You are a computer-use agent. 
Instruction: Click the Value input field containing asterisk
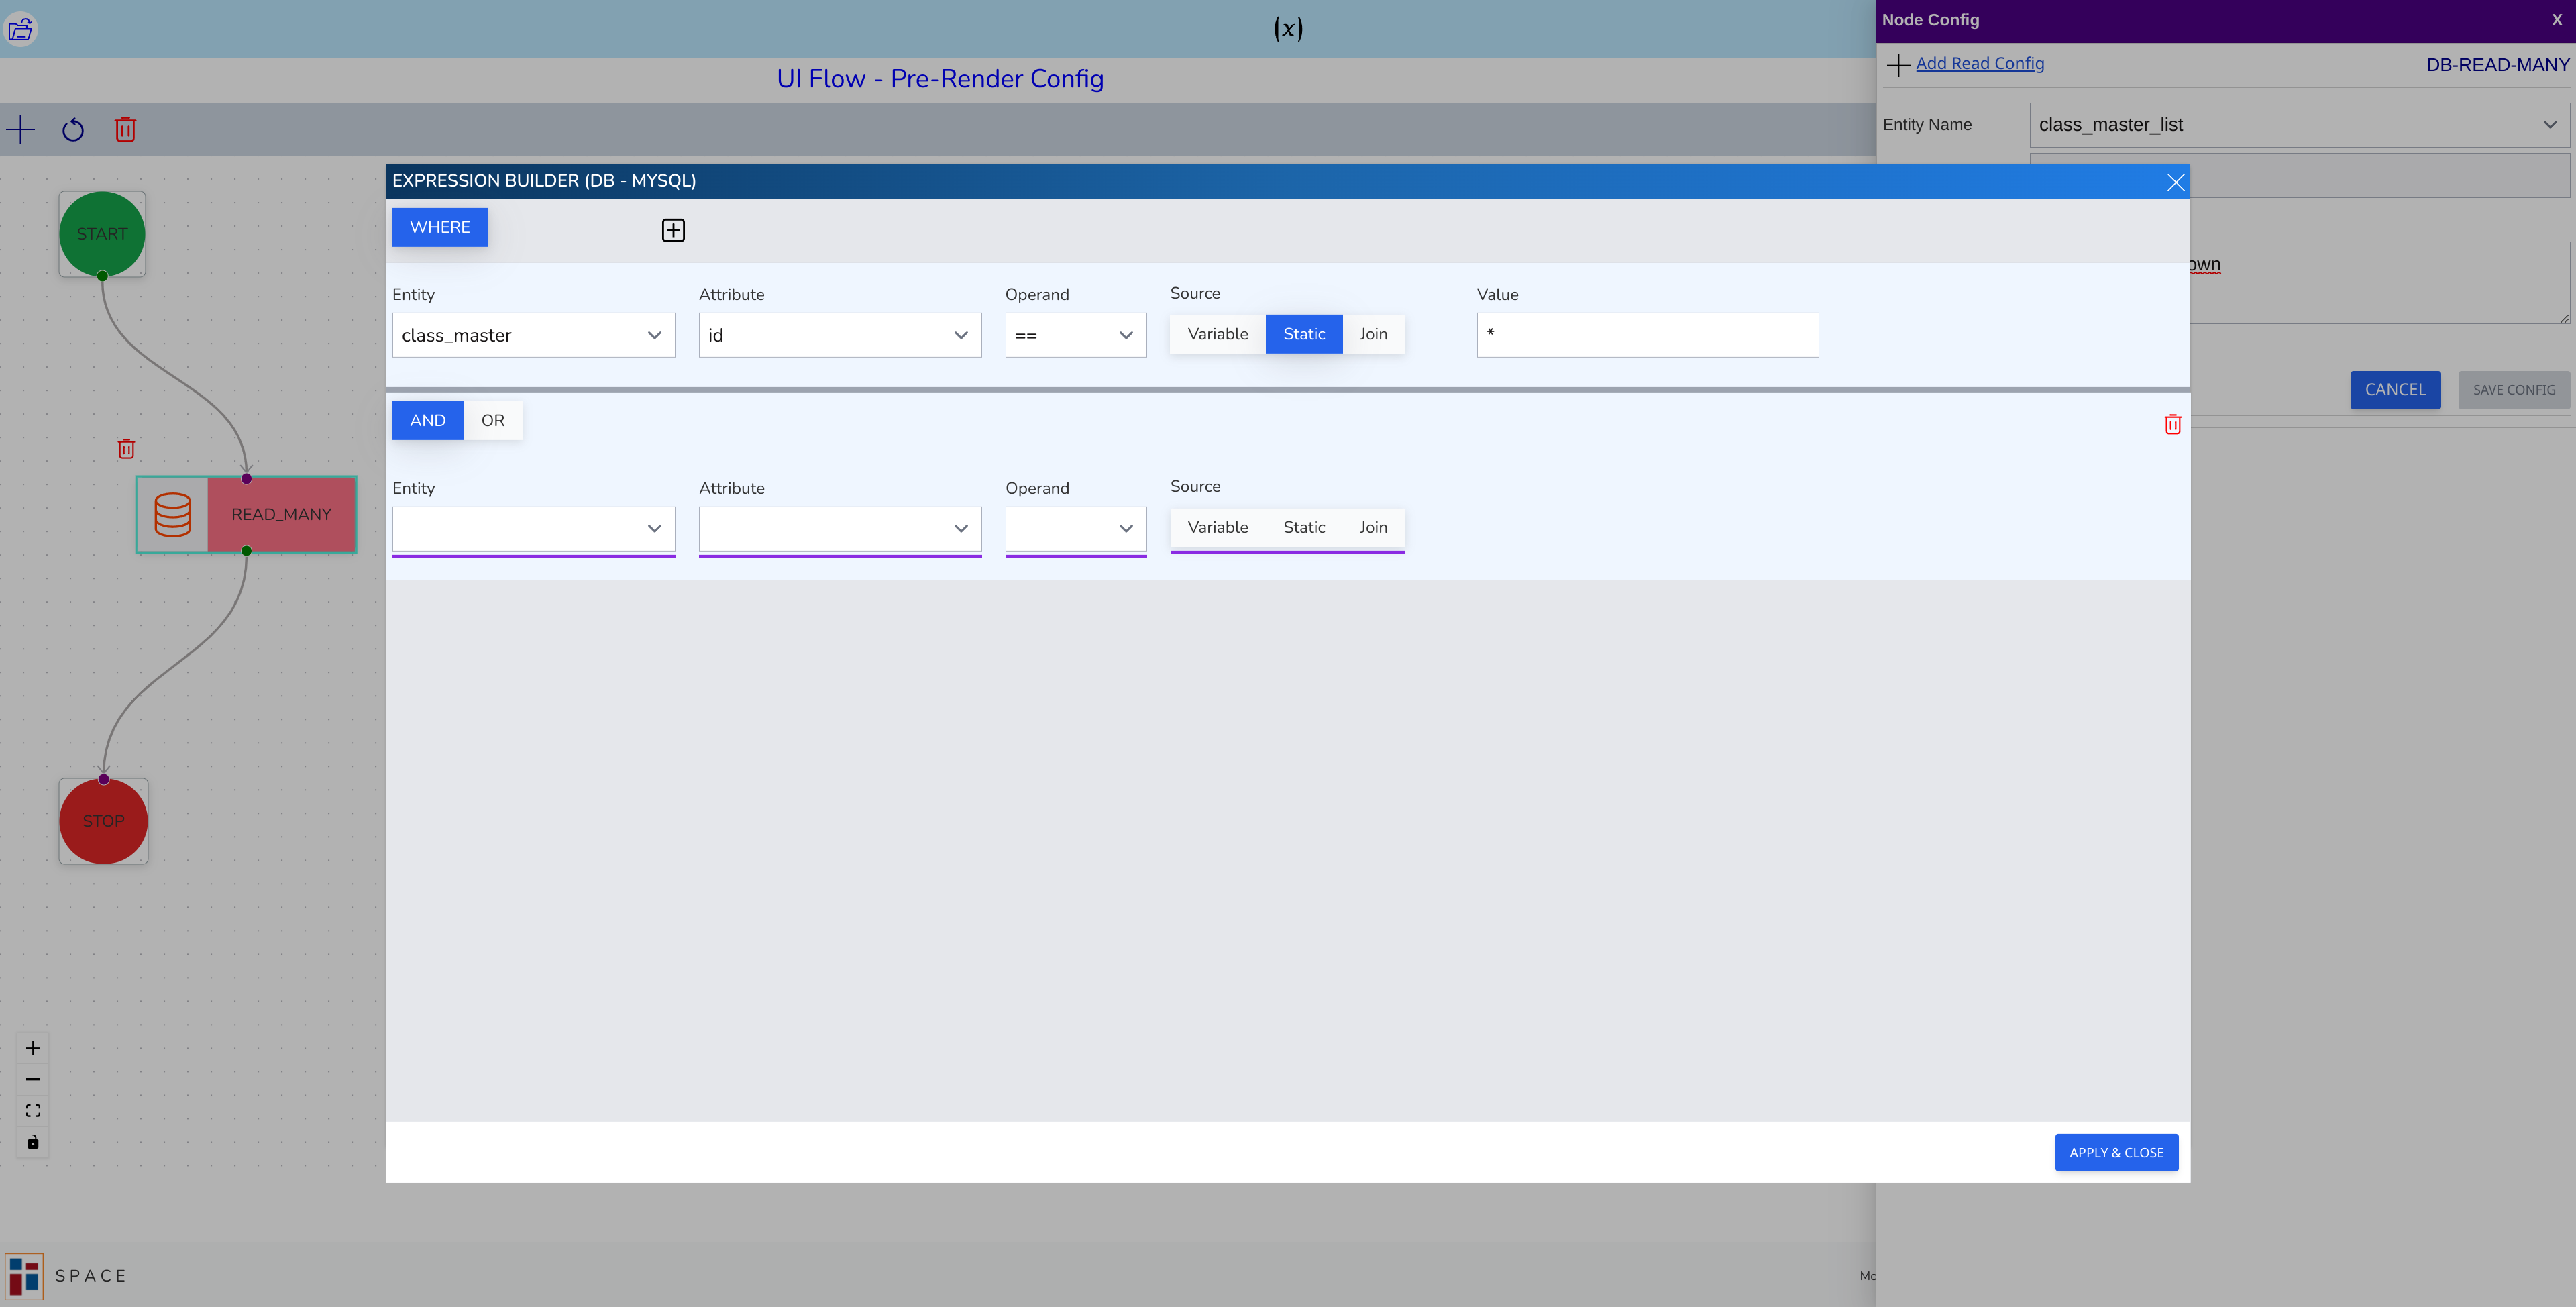(x=1647, y=335)
